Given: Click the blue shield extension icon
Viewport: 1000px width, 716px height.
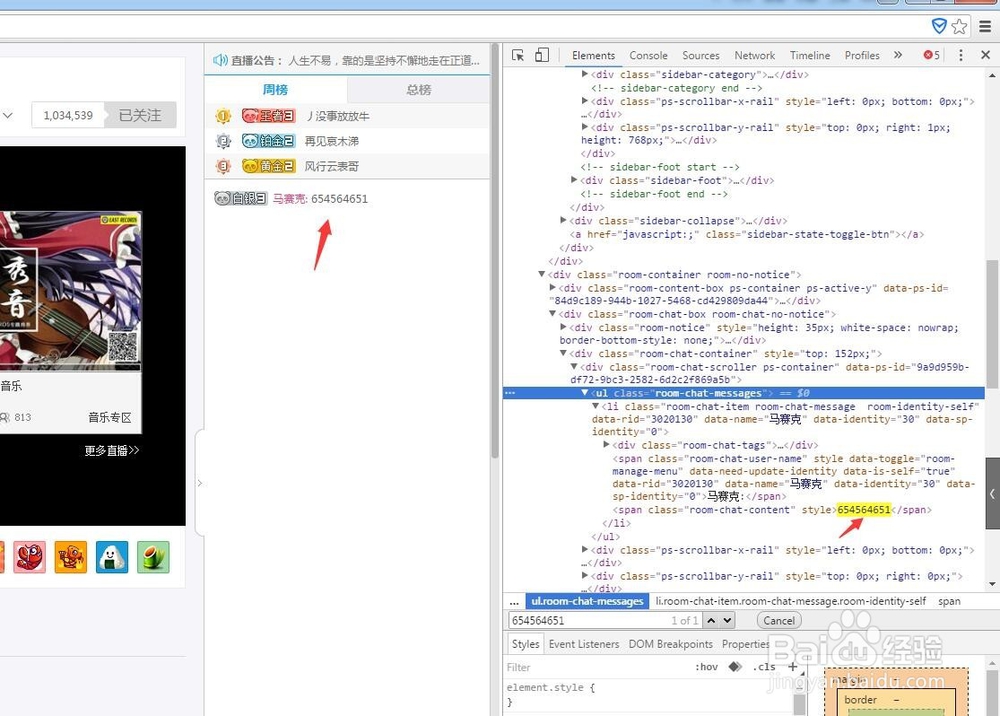Looking at the screenshot, I should tap(939, 26).
